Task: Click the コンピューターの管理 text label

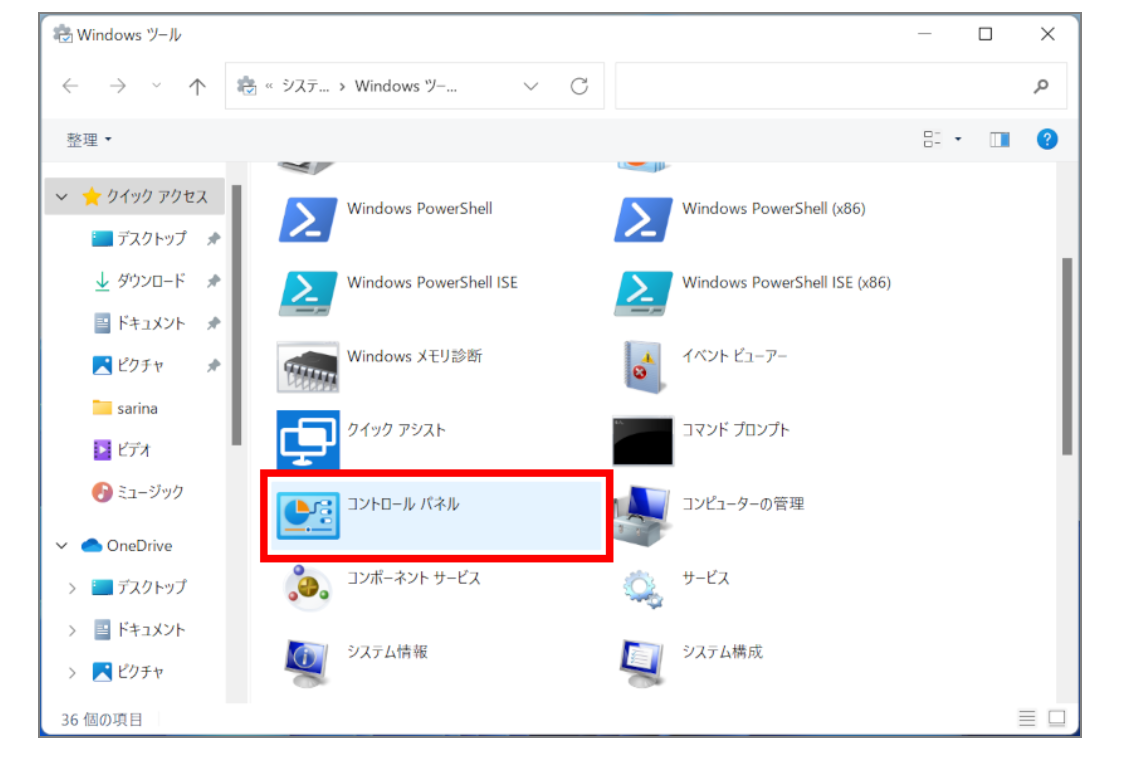Action: click(x=743, y=503)
